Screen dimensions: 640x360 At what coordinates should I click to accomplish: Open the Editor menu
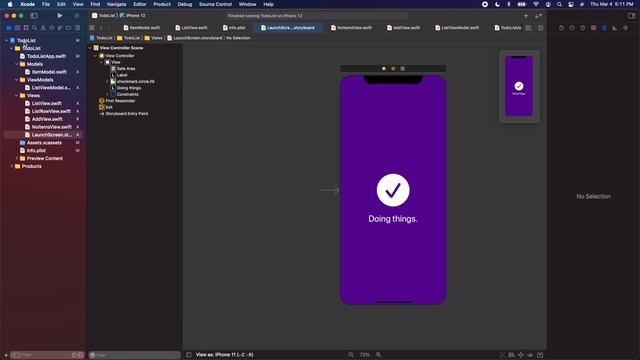140,4
